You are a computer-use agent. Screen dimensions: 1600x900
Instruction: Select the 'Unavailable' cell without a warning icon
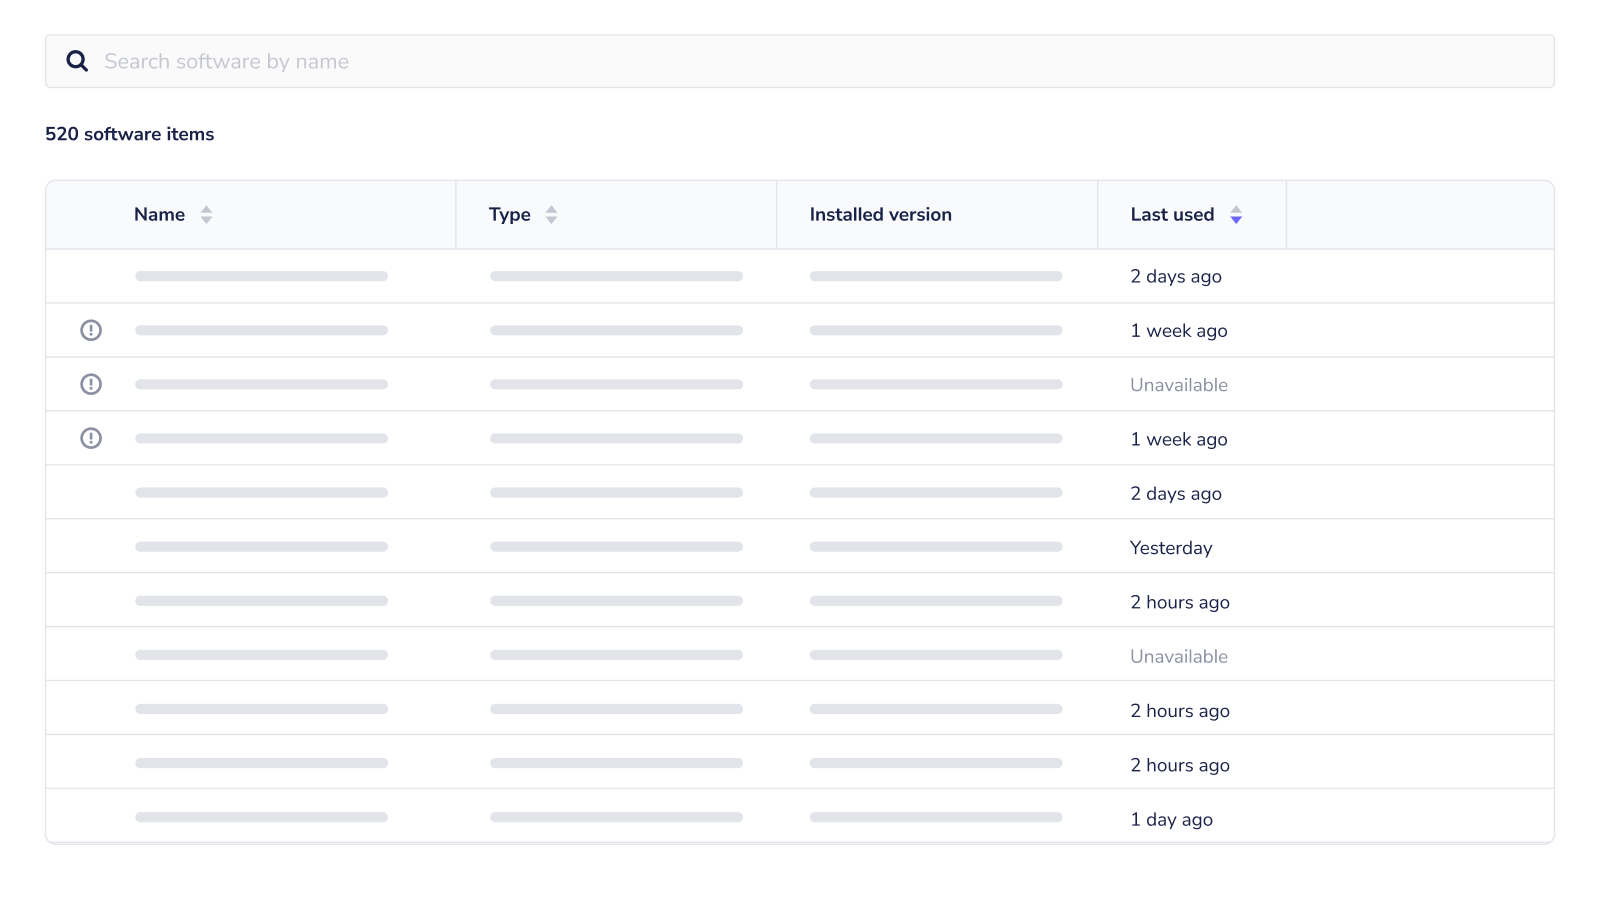click(x=1179, y=657)
